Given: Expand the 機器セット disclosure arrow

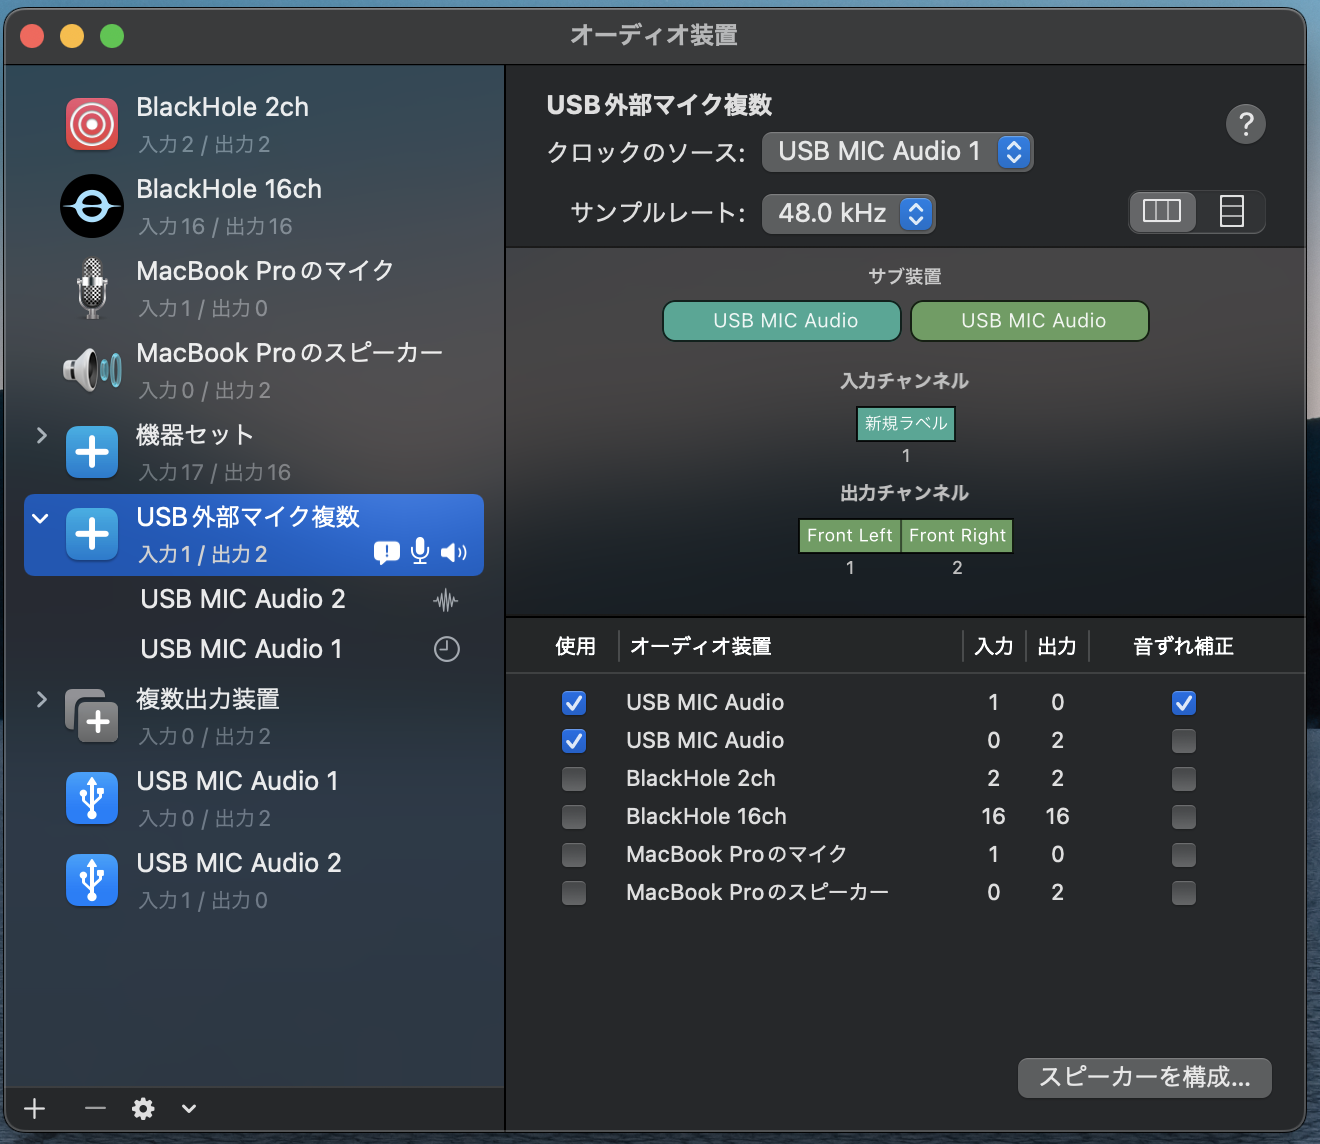Looking at the screenshot, I should (41, 435).
